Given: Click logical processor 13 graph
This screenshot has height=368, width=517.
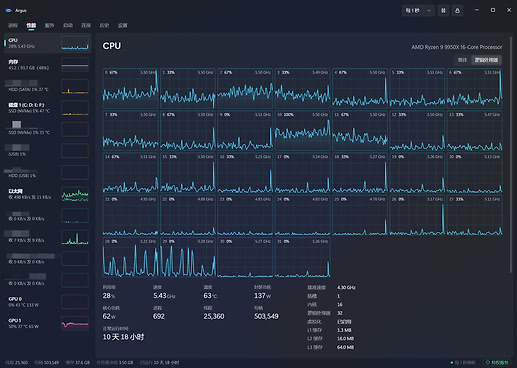Looking at the screenshot, I should click(x=474, y=131).
